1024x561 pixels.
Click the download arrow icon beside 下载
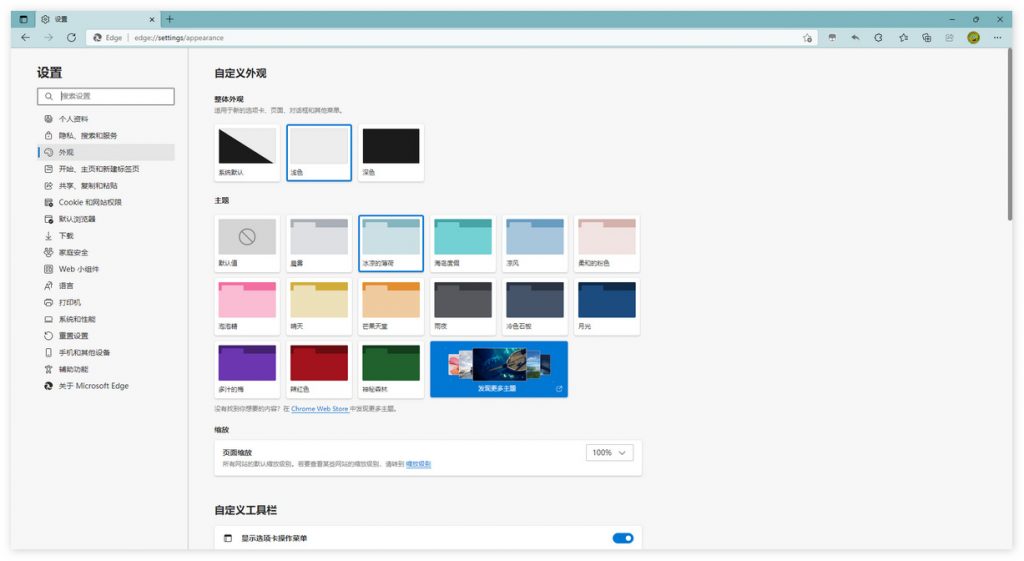[x=48, y=236]
